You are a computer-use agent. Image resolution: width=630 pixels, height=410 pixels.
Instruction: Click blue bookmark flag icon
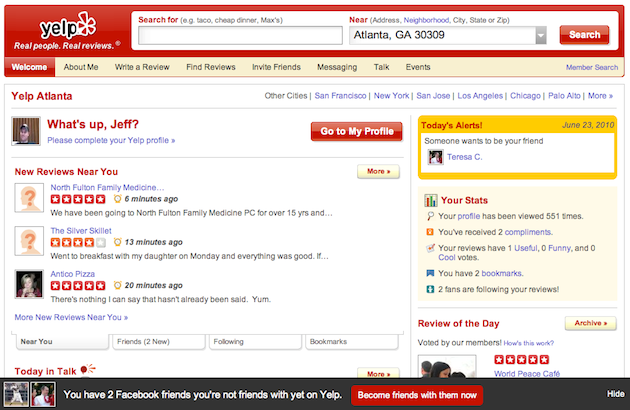pos(430,273)
